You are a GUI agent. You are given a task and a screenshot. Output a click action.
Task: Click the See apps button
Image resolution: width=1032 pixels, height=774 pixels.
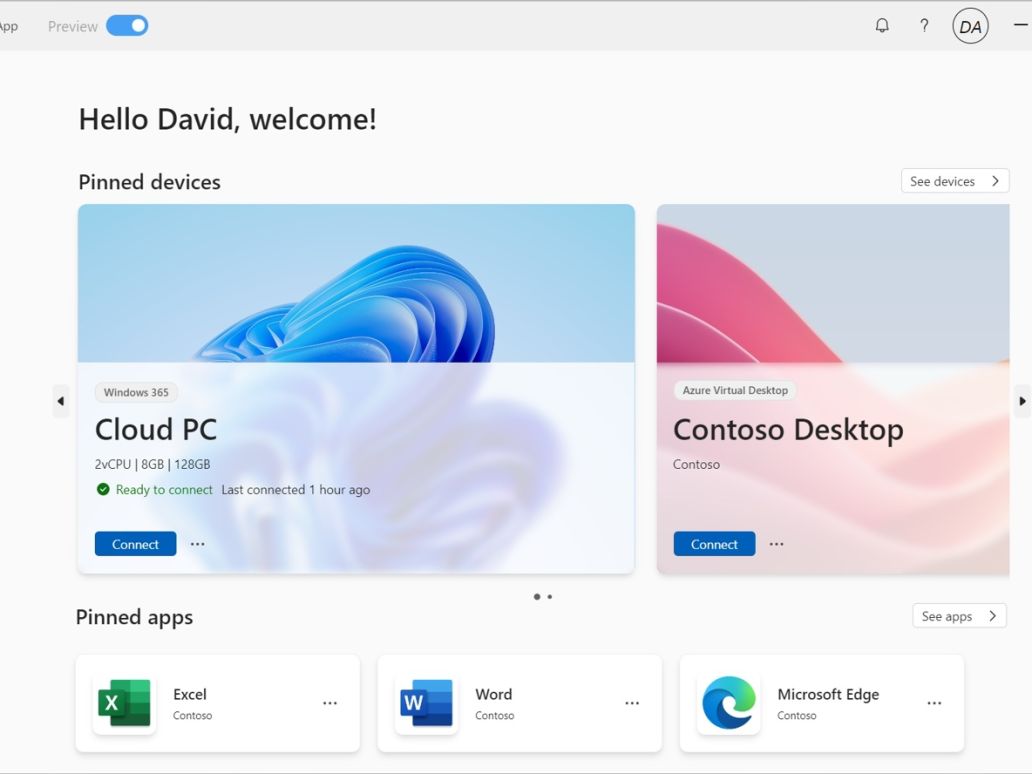coord(959,616)
